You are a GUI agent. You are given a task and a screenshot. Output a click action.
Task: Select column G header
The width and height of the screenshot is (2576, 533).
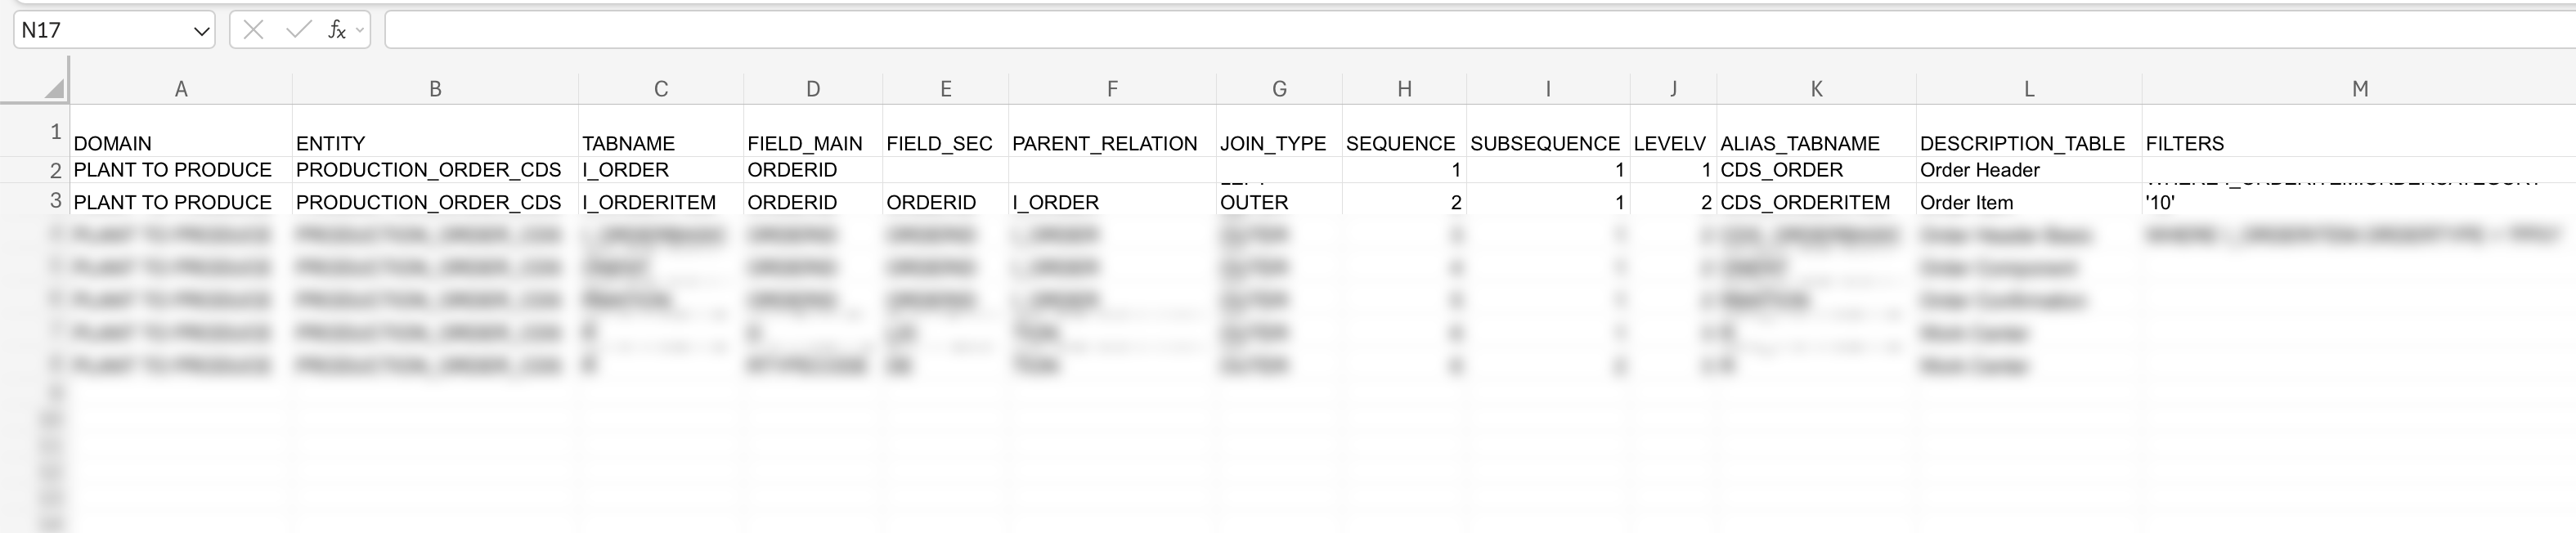tap(1279, 89)
